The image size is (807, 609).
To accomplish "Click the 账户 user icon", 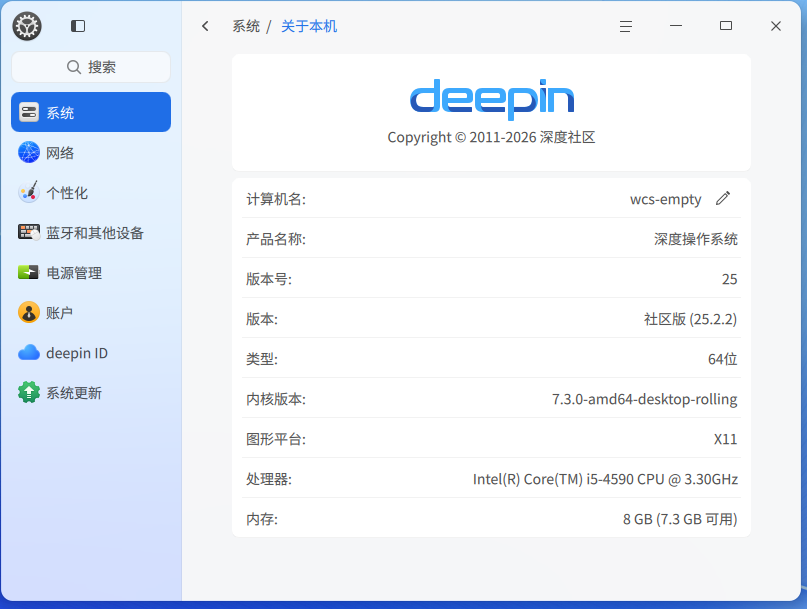I will pyautogui.click(x=29, y=312).
